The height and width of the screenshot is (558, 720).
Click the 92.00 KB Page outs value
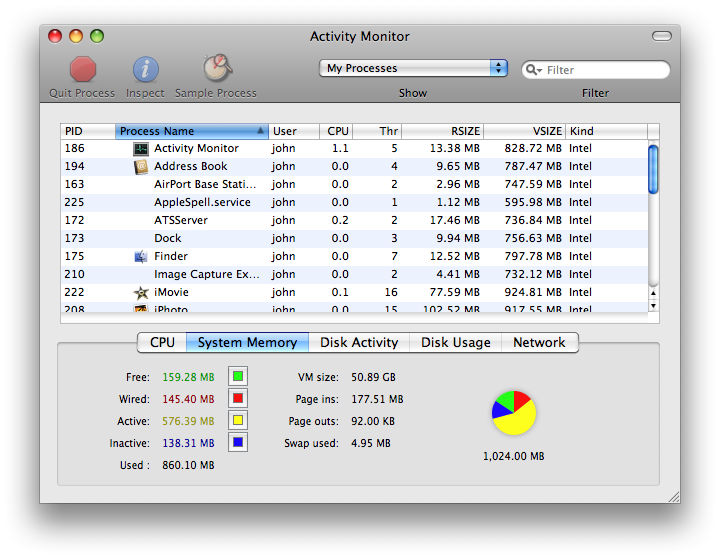click(x=373, y=421)
